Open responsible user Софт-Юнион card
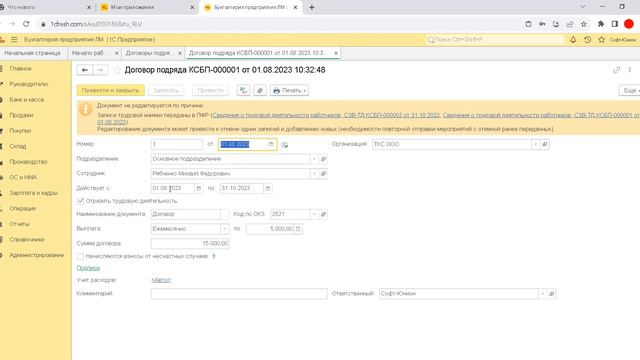This screenshot has width=640, height=360. (x=551, y=293)
